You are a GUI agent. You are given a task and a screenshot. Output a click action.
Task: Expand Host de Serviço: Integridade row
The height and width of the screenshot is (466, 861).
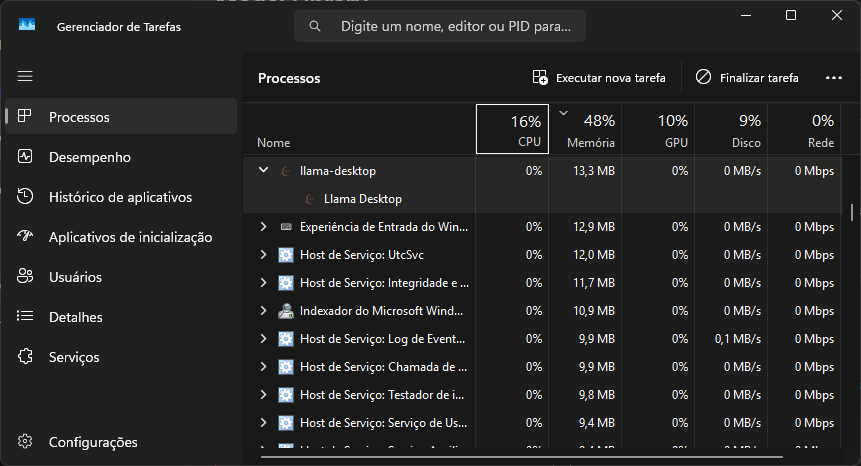[264, 282]
